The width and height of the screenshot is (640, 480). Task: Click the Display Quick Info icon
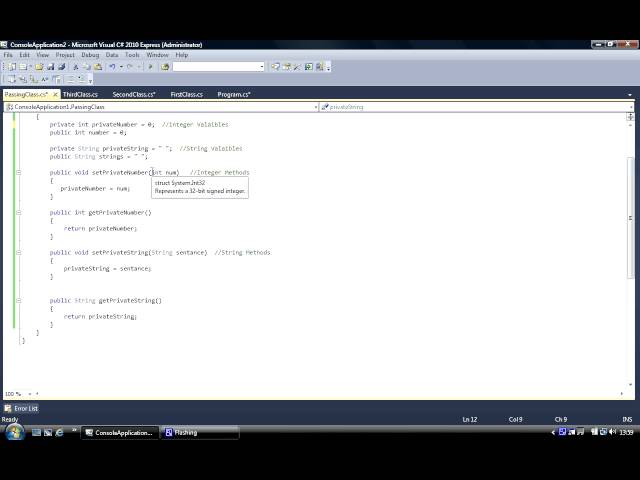point(34,79)
